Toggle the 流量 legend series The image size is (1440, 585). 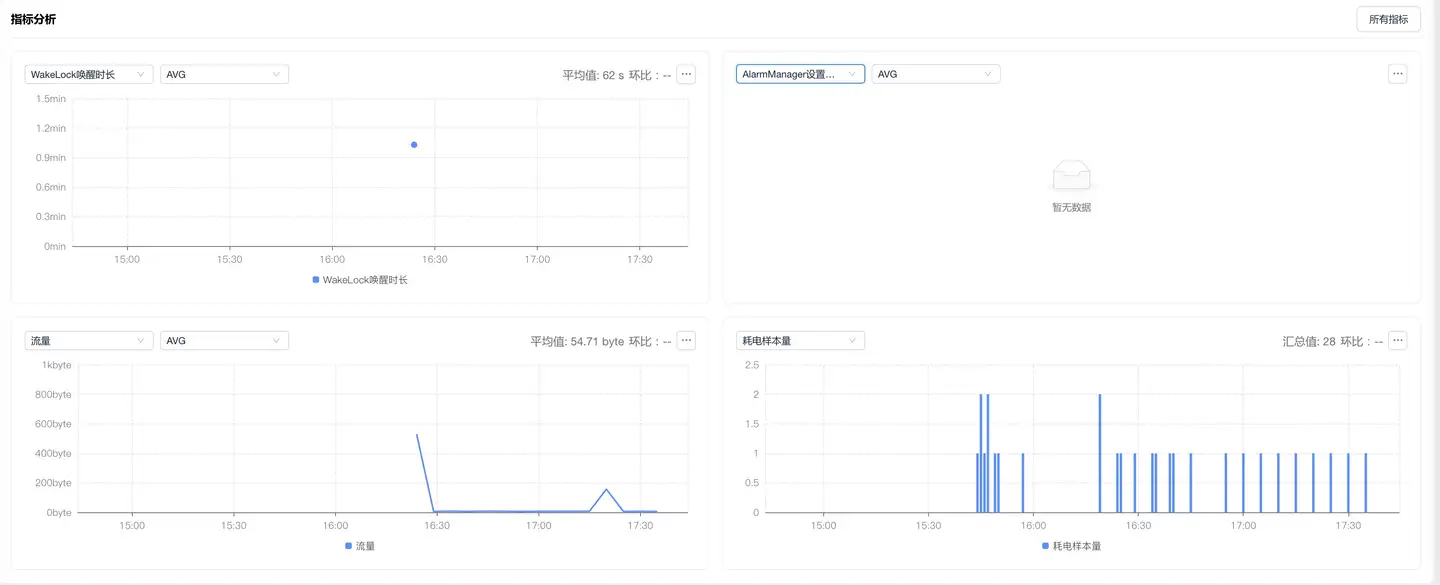[x=360, y=546]
